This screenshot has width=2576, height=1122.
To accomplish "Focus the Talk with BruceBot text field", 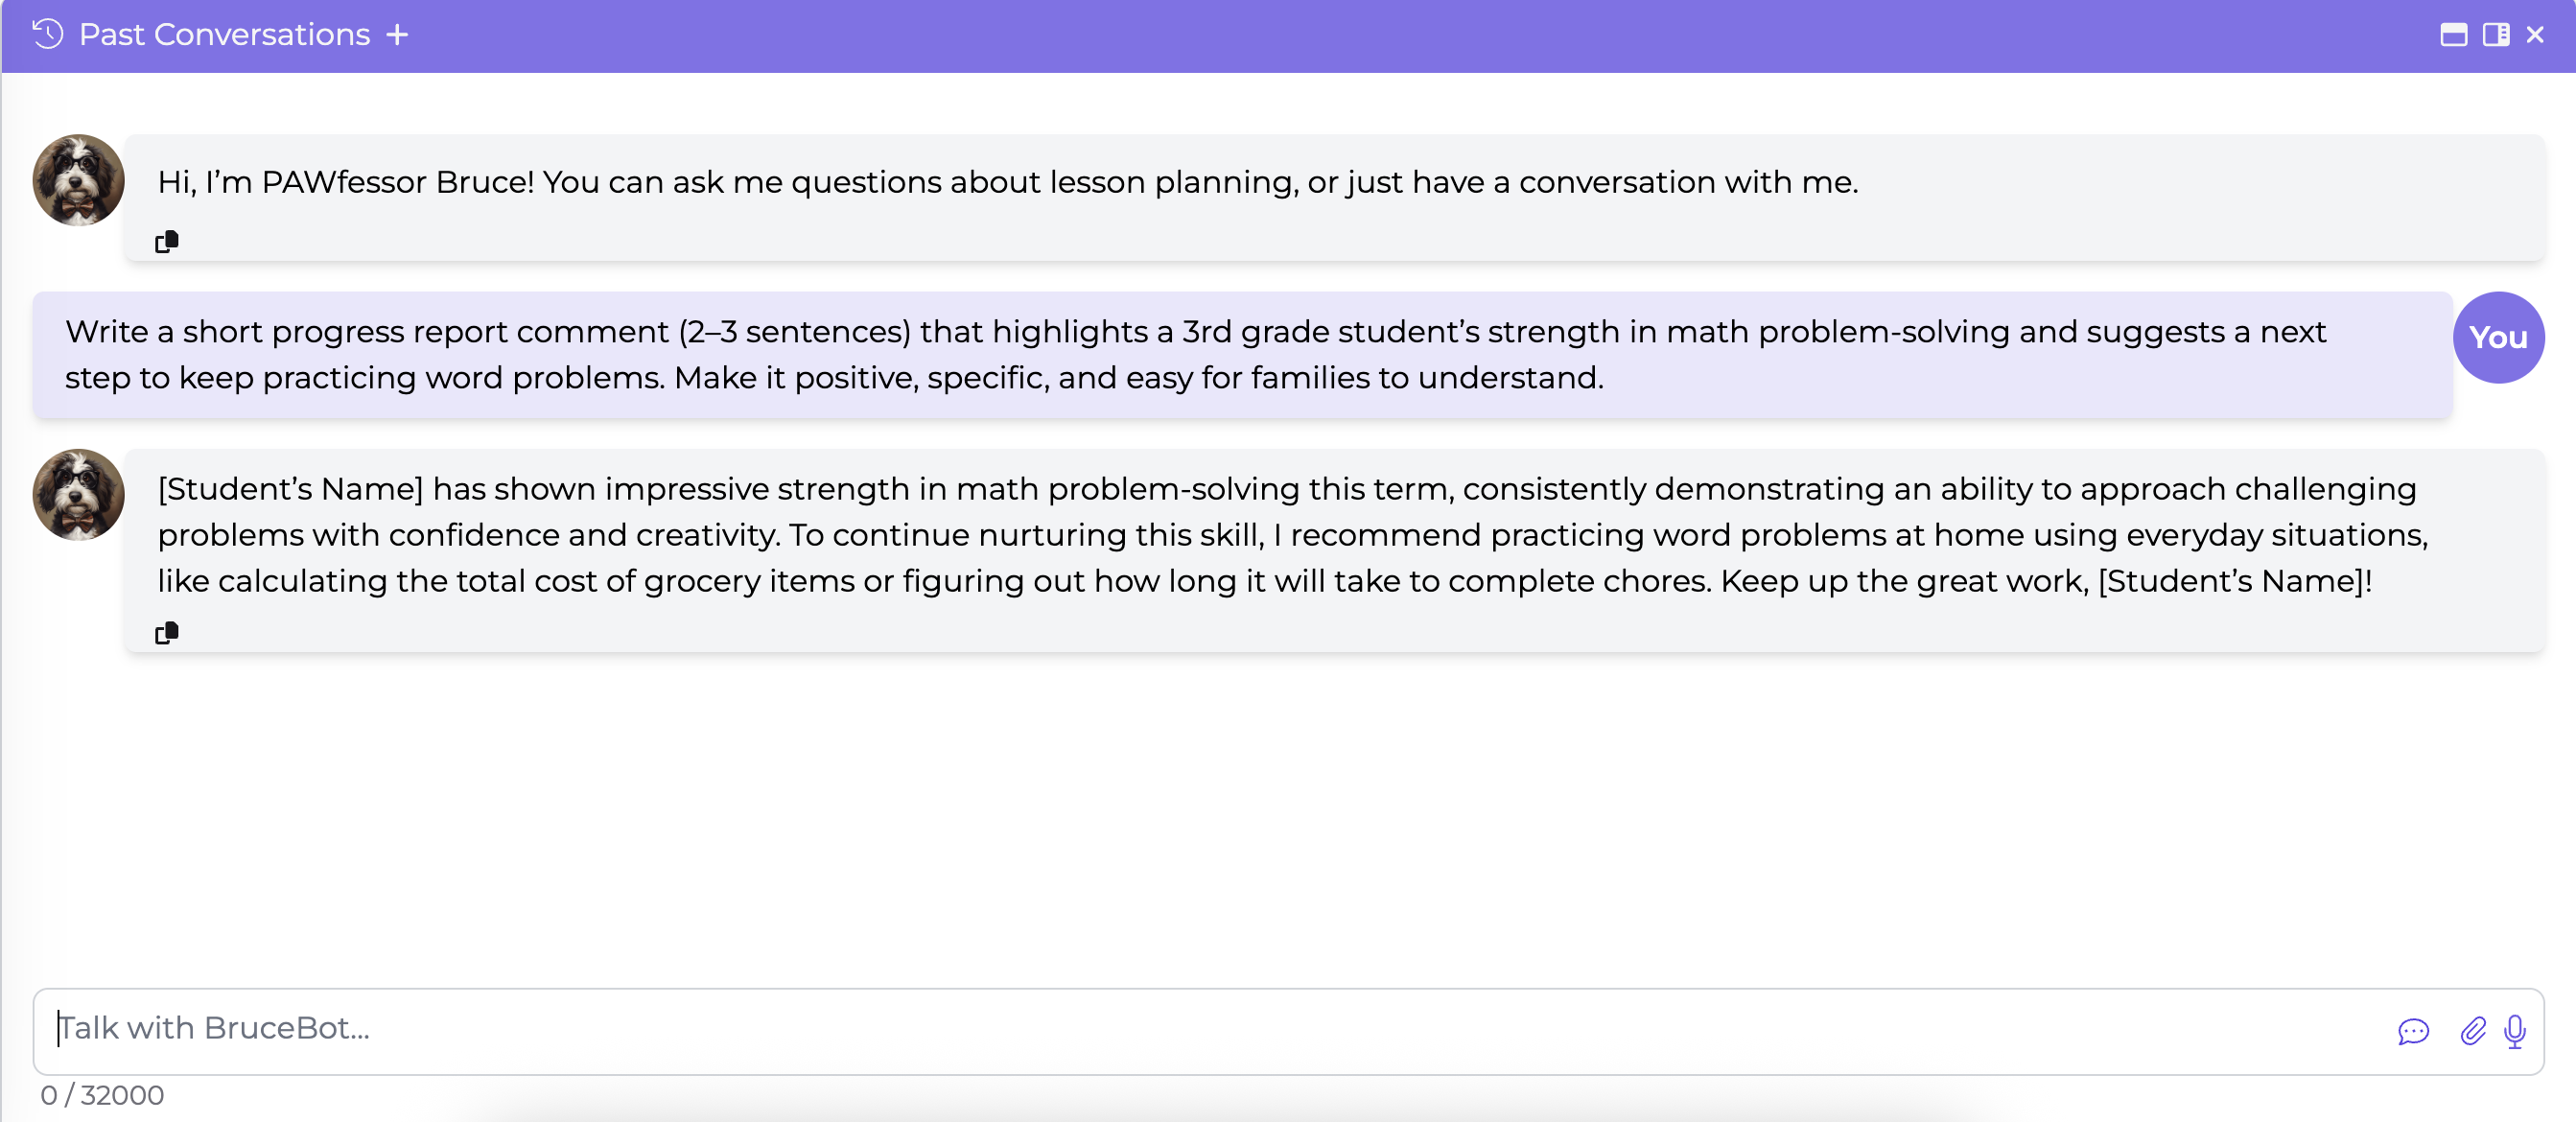I will click(x=1200, y=1029).
